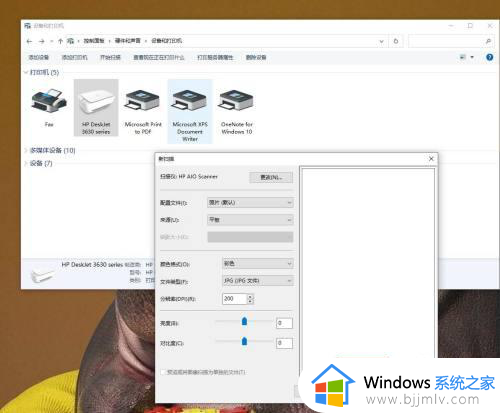Close the New Scan dialog

point(431,159)
